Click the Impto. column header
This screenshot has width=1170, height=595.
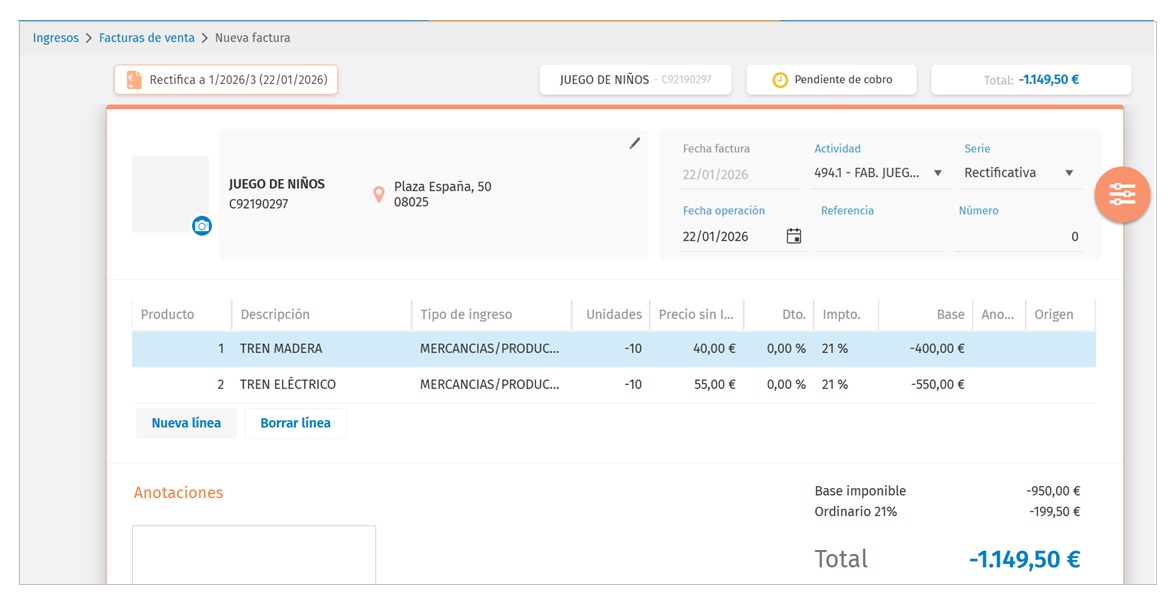(846, 315)
